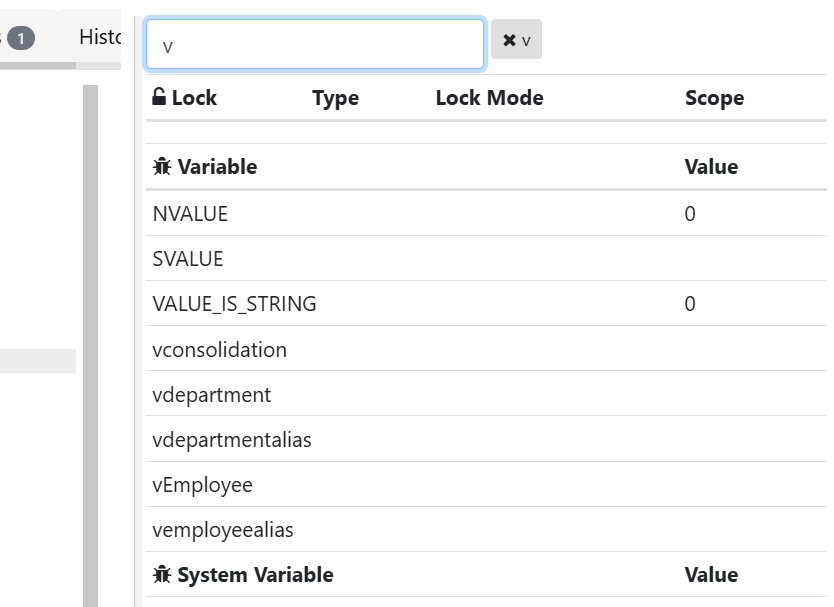Image resolution: width=834 pixels, height=607 pixels.
Task: Open the partially visible History tab
Action: (x=100, y=37)
